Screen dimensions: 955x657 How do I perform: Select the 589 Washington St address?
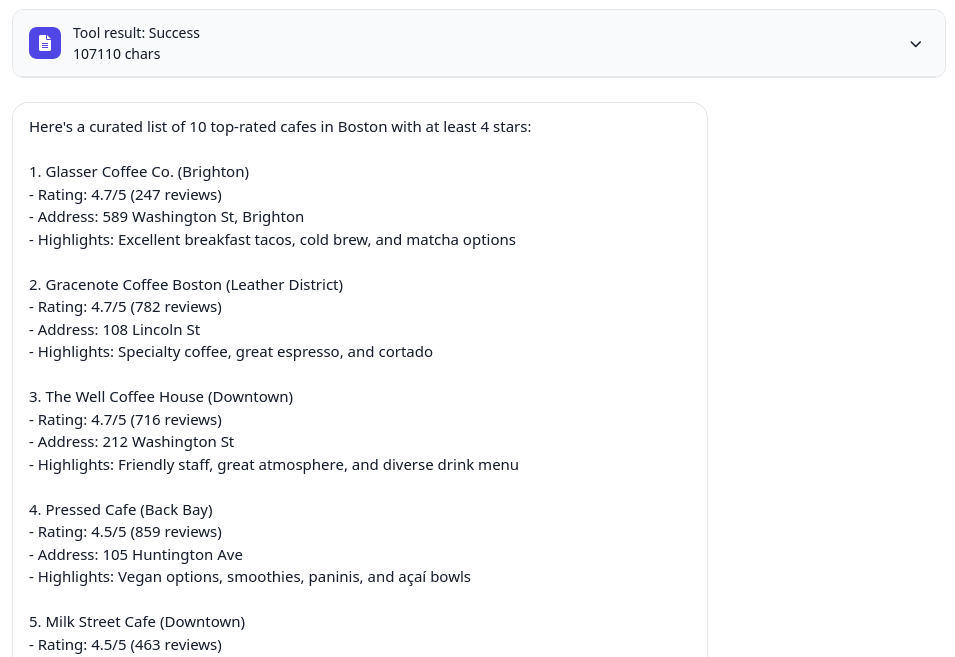click(166, 216)
